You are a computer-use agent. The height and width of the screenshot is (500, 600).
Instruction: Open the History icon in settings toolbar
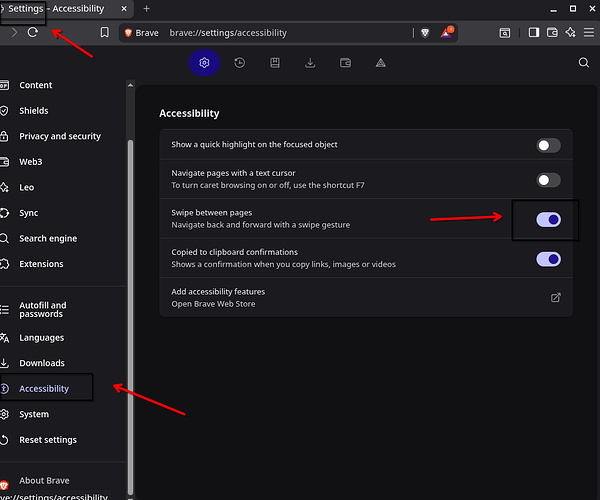pos(240,63)
